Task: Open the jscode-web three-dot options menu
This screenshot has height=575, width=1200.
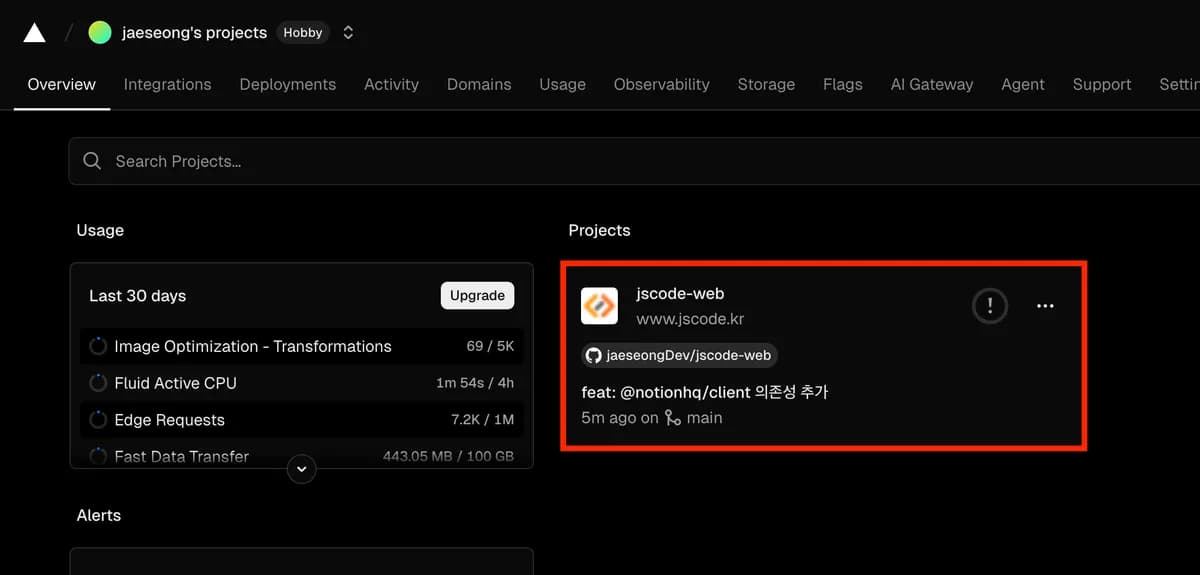Action: (x=1045, y=306)
